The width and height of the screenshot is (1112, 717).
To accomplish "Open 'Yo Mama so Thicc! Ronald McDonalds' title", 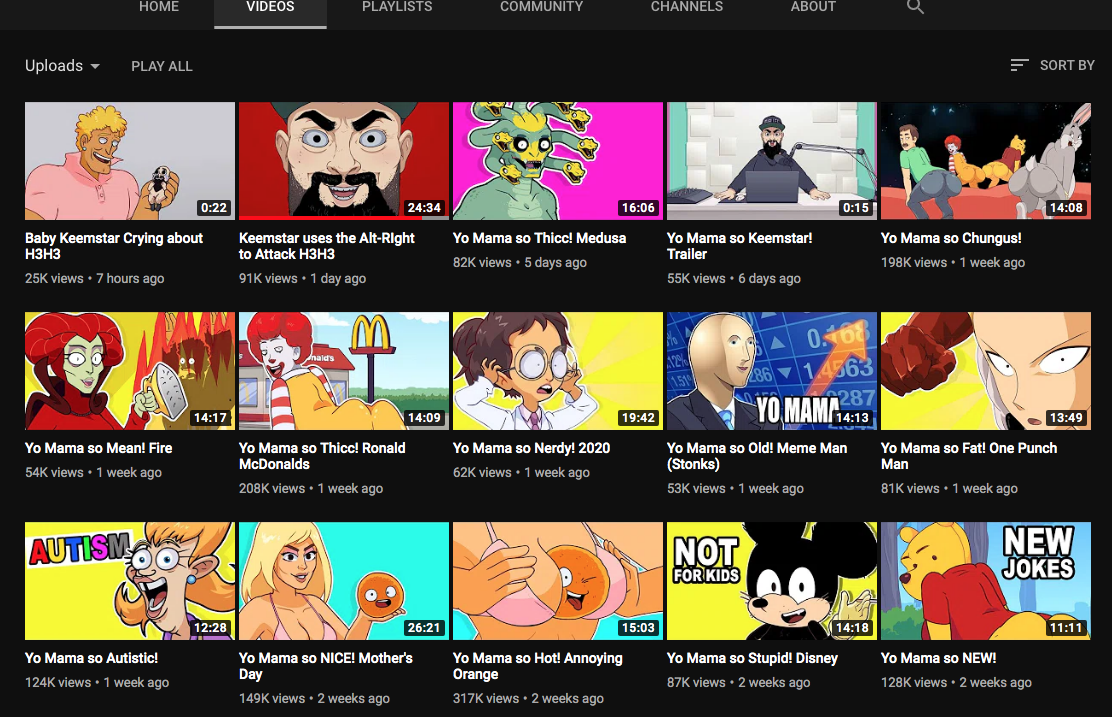I will tap(322, 456).
